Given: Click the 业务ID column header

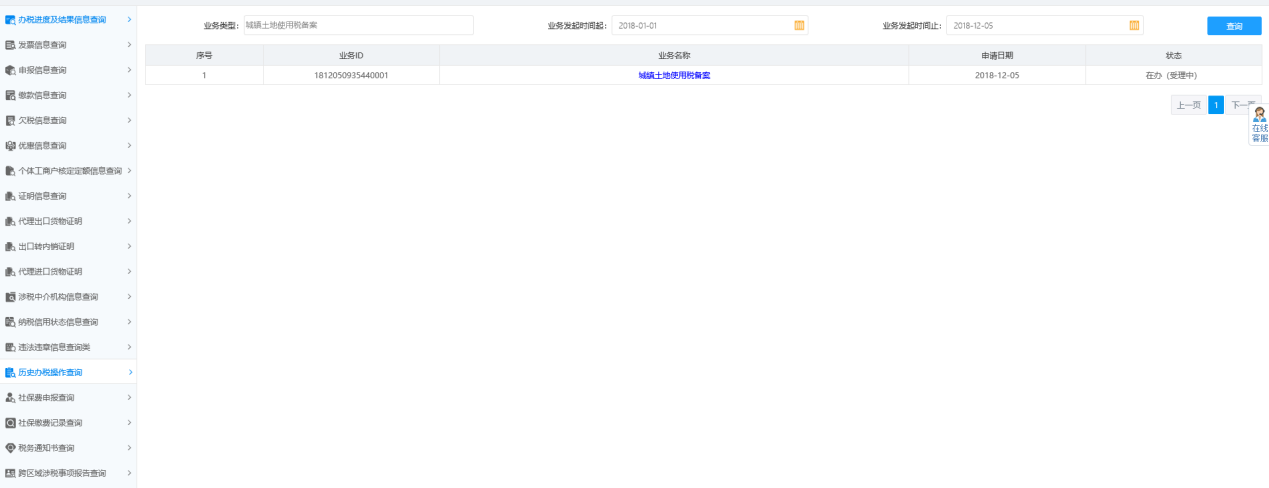Looking at the screenshot, I should 351,55.
